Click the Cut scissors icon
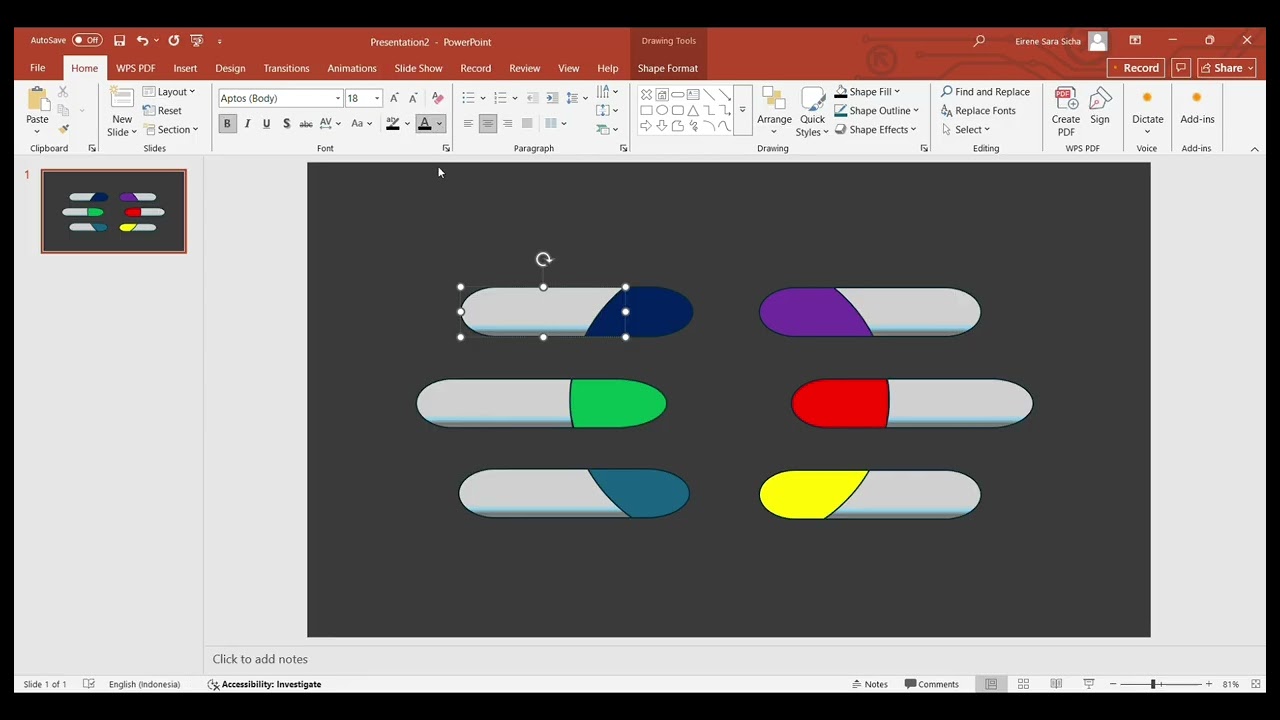This screenshot has width=1280, height=720. point(63,92)
